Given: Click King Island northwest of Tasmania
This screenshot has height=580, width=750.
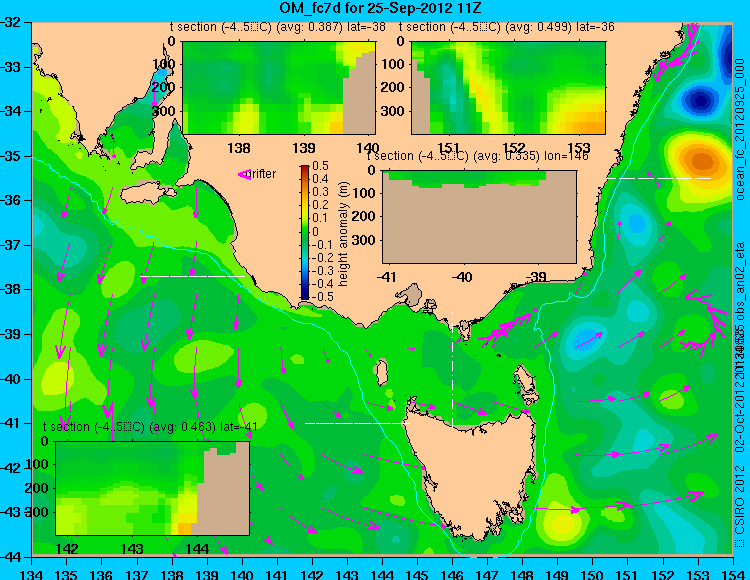Looking at the screenshot, I should 381,373.
